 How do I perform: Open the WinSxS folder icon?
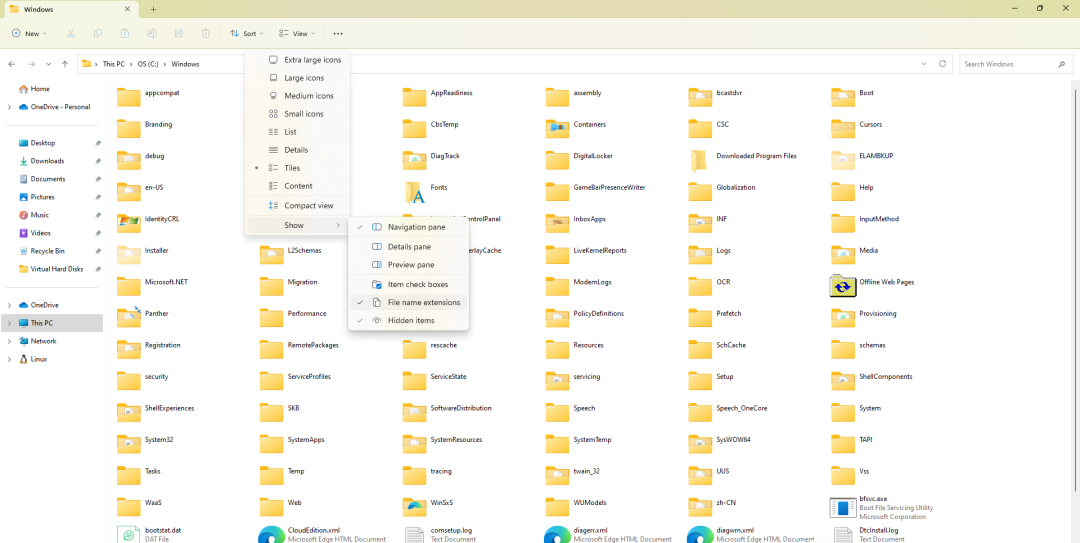pyautogui.click(x=415, y=507)
